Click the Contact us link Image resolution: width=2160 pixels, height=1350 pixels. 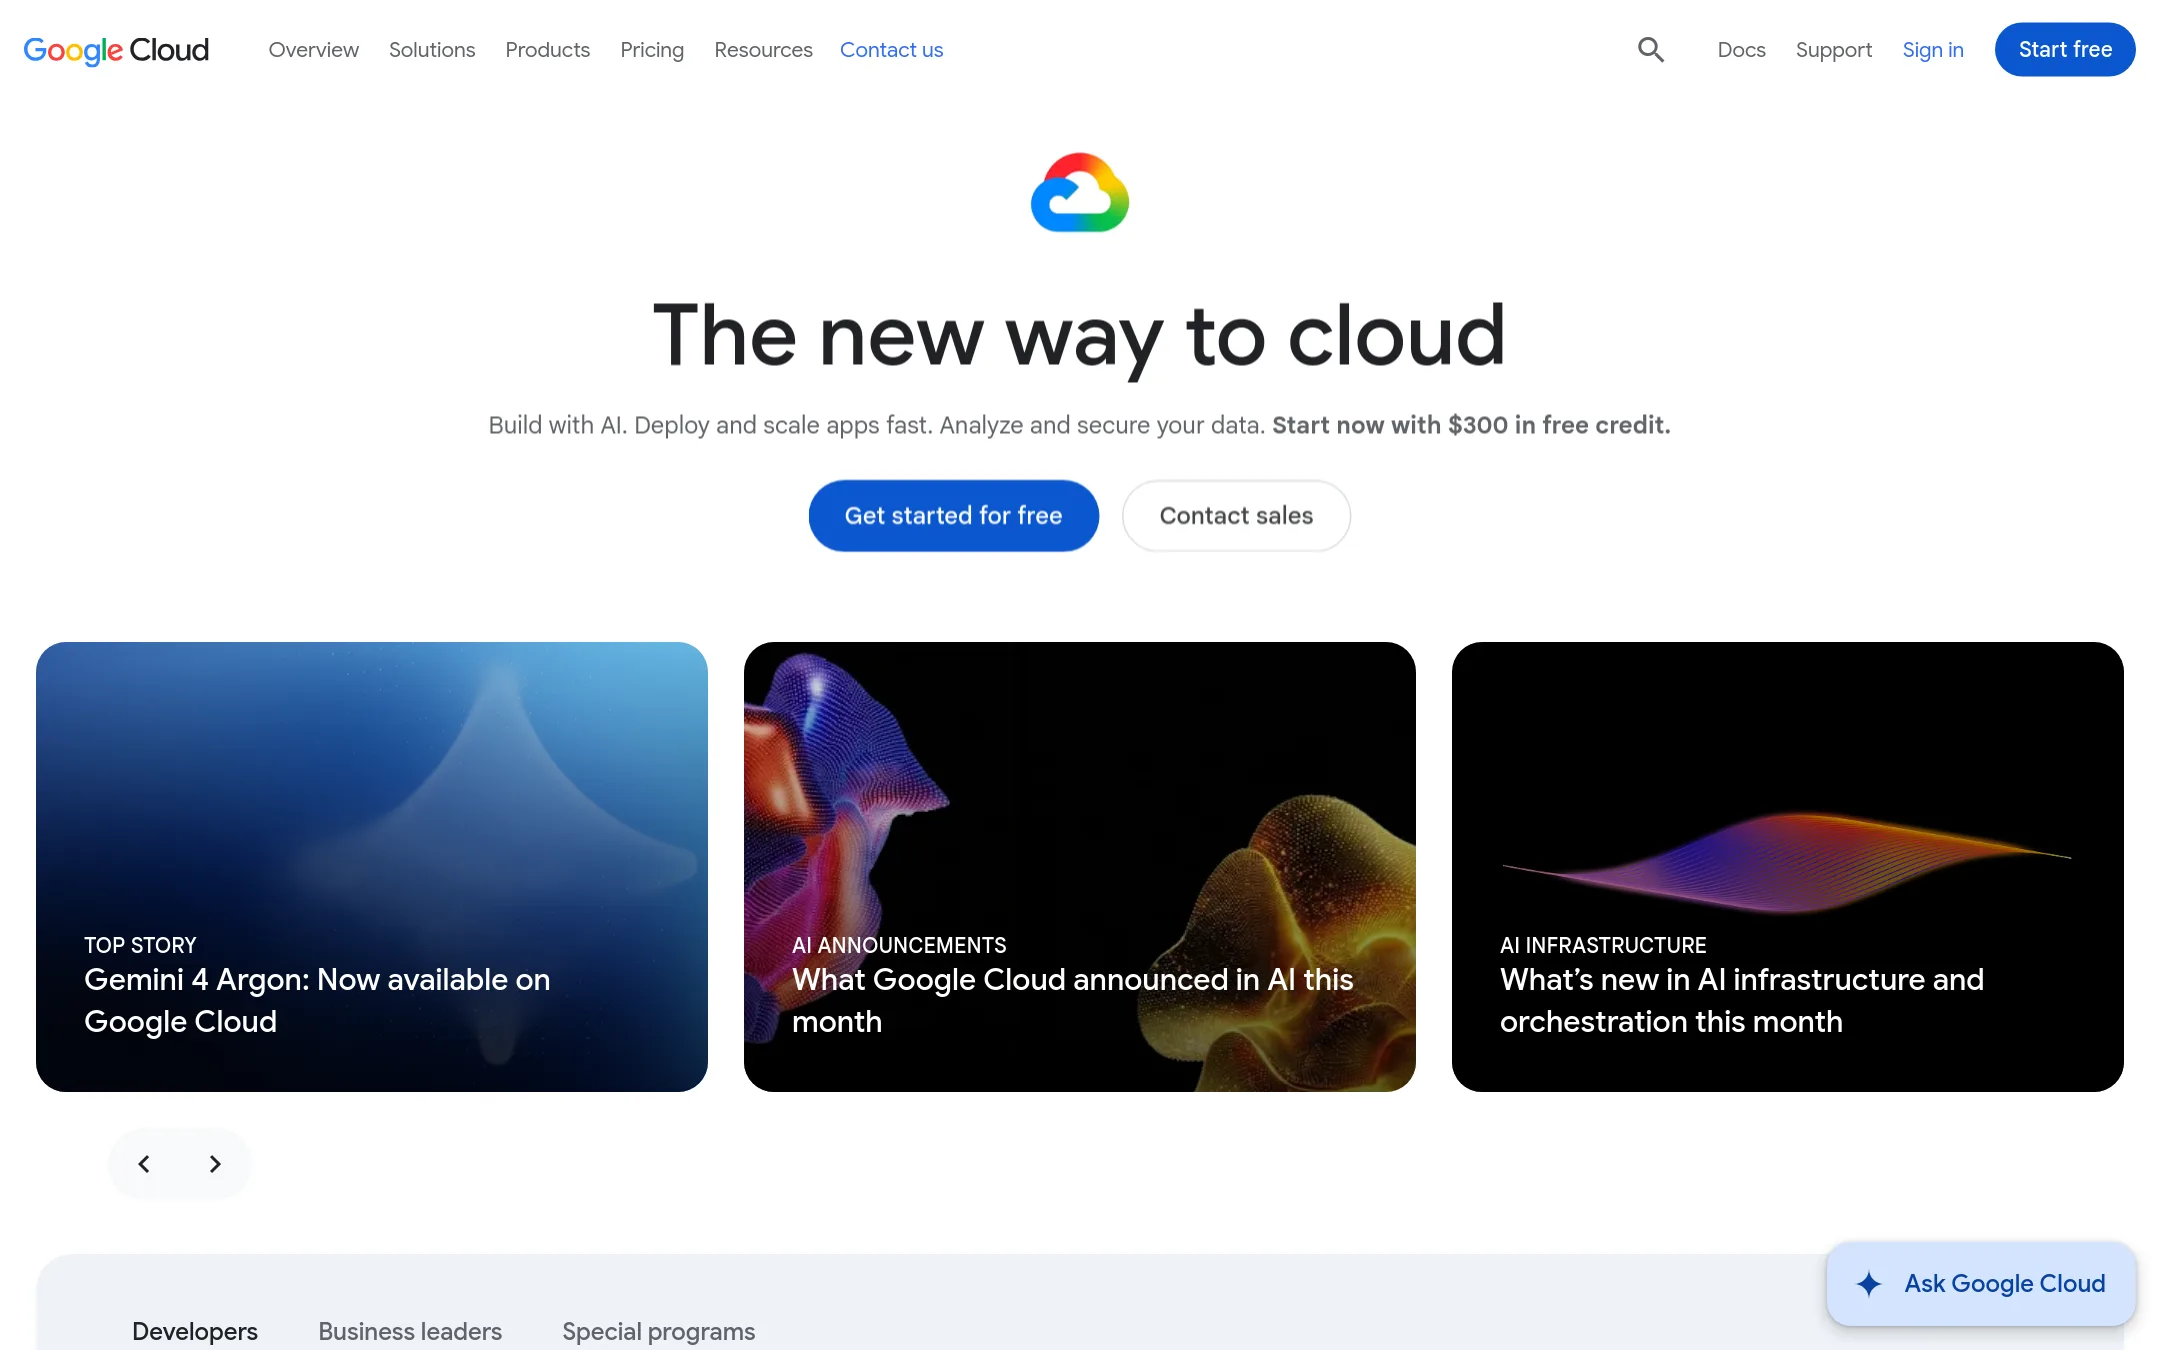[892, 50]
